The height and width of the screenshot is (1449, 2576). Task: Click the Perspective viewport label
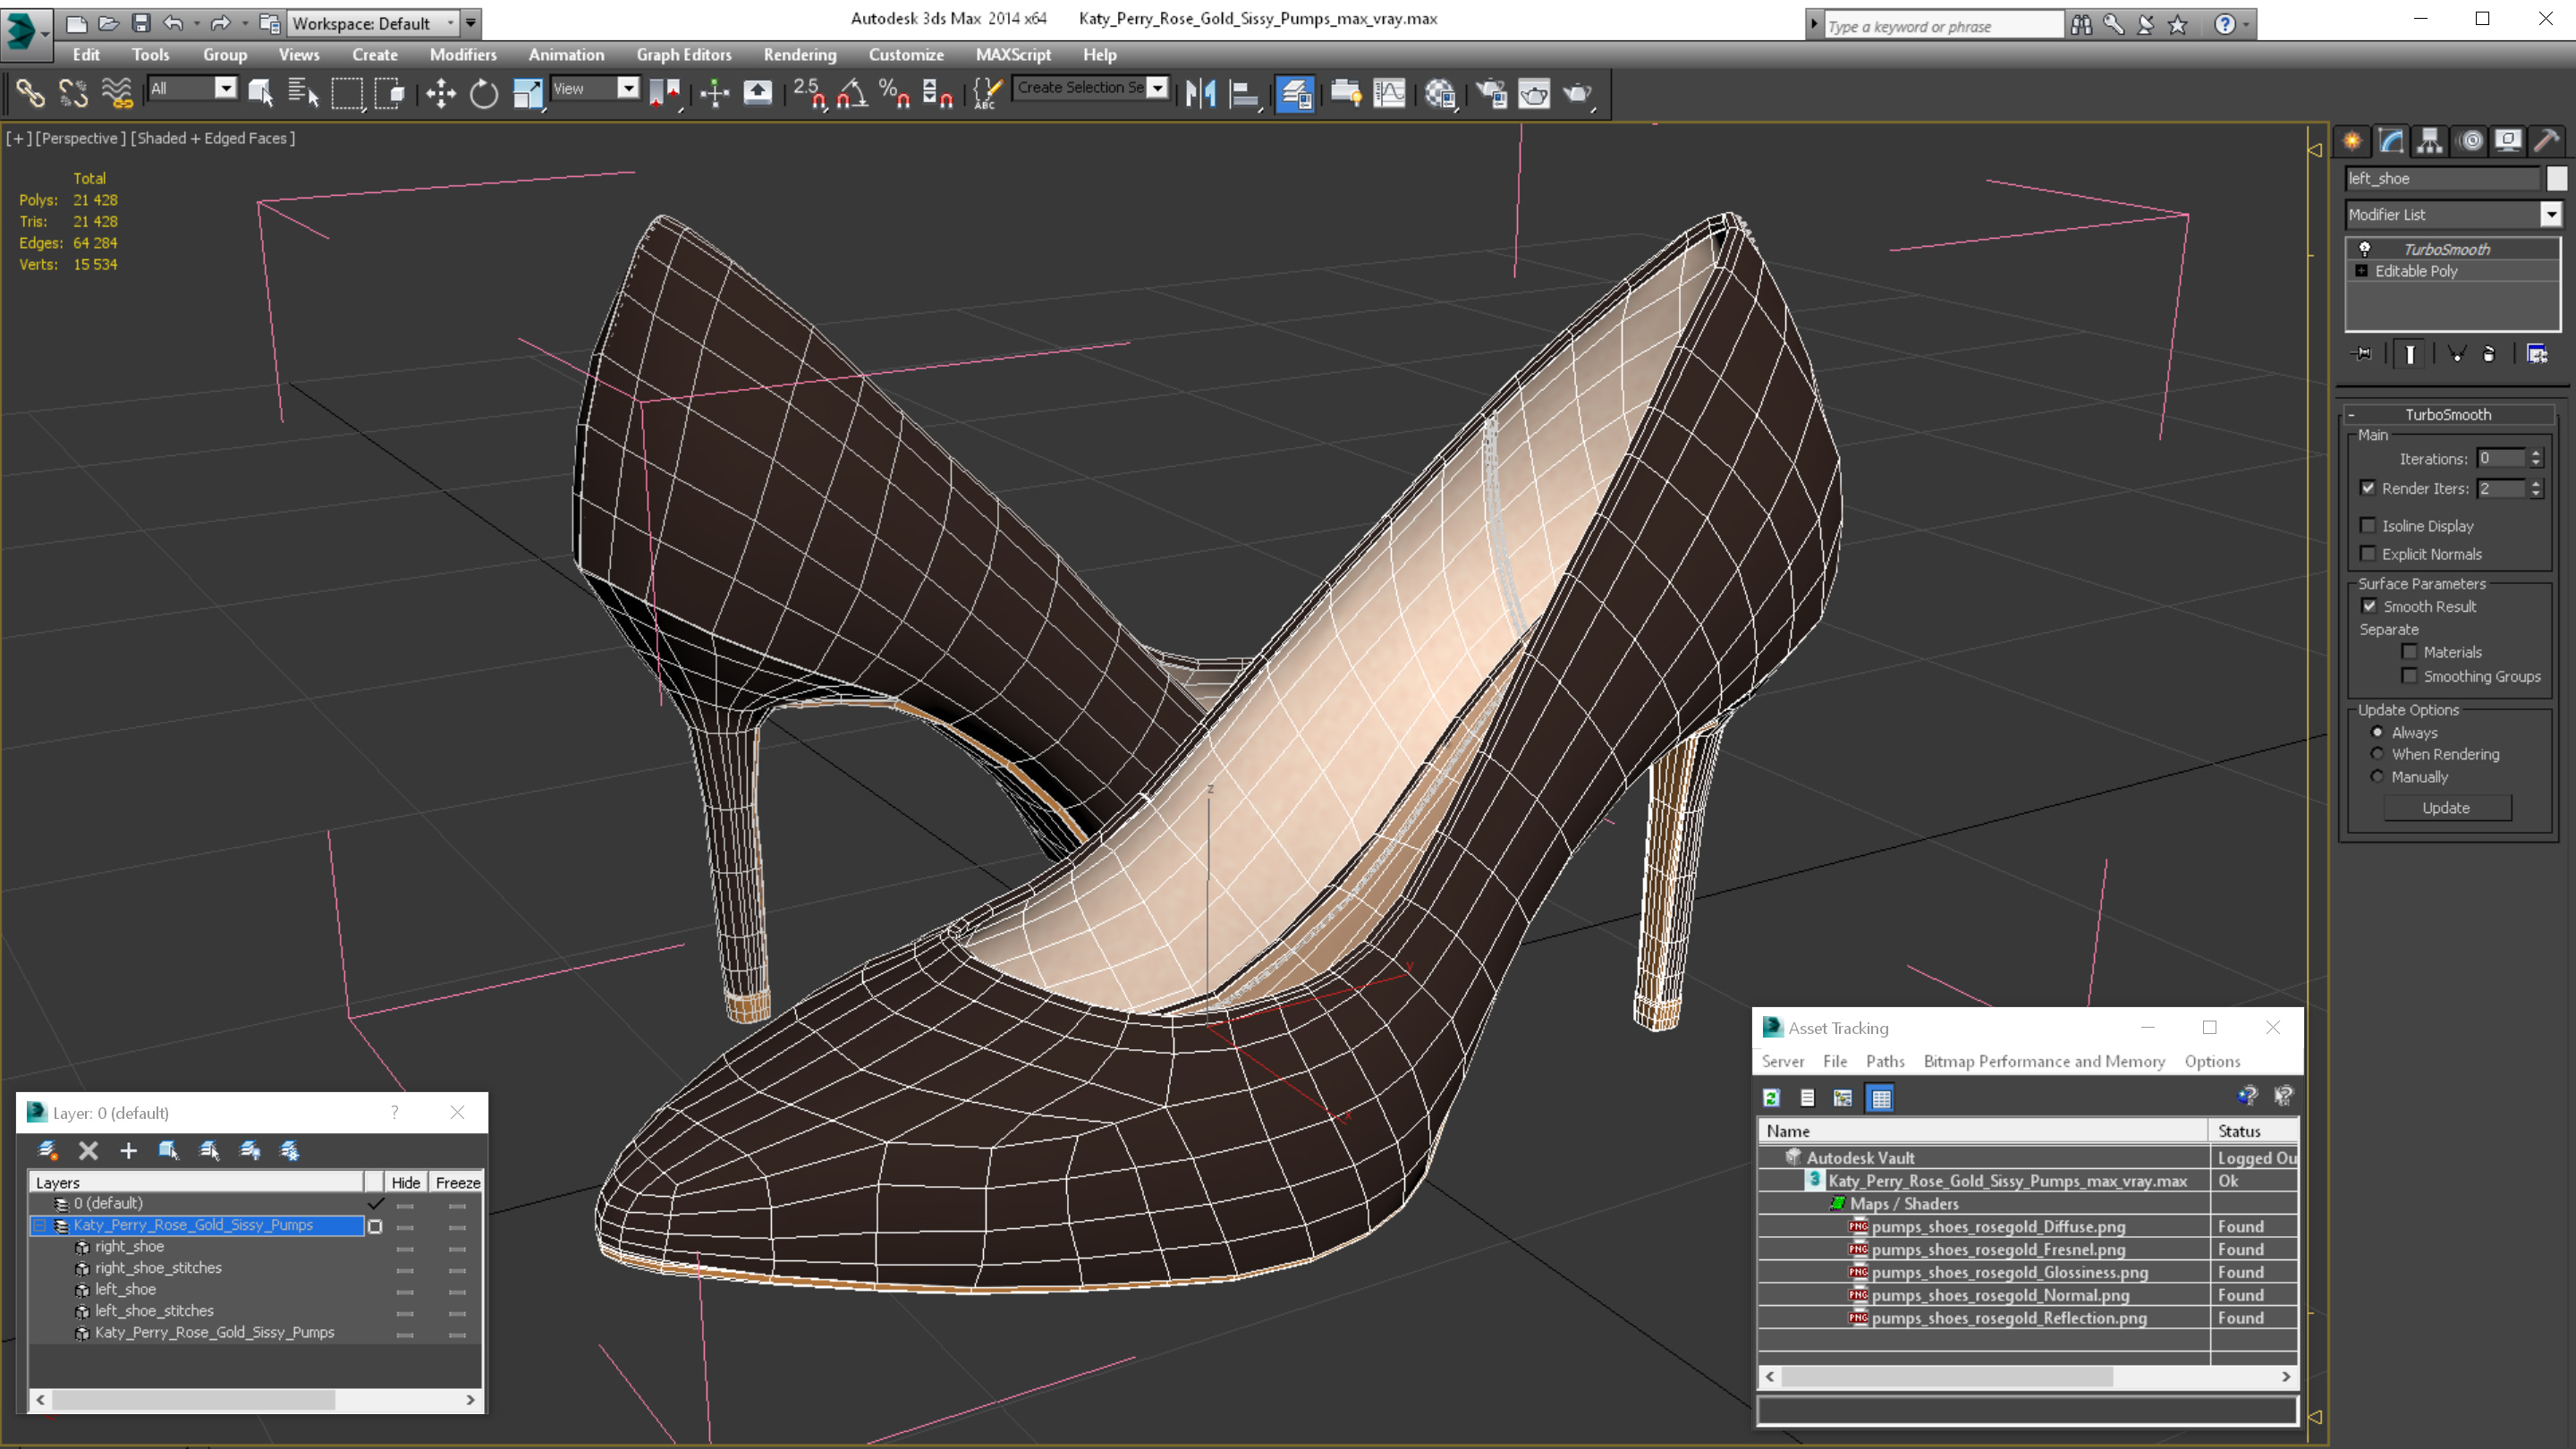coord(81,138)
